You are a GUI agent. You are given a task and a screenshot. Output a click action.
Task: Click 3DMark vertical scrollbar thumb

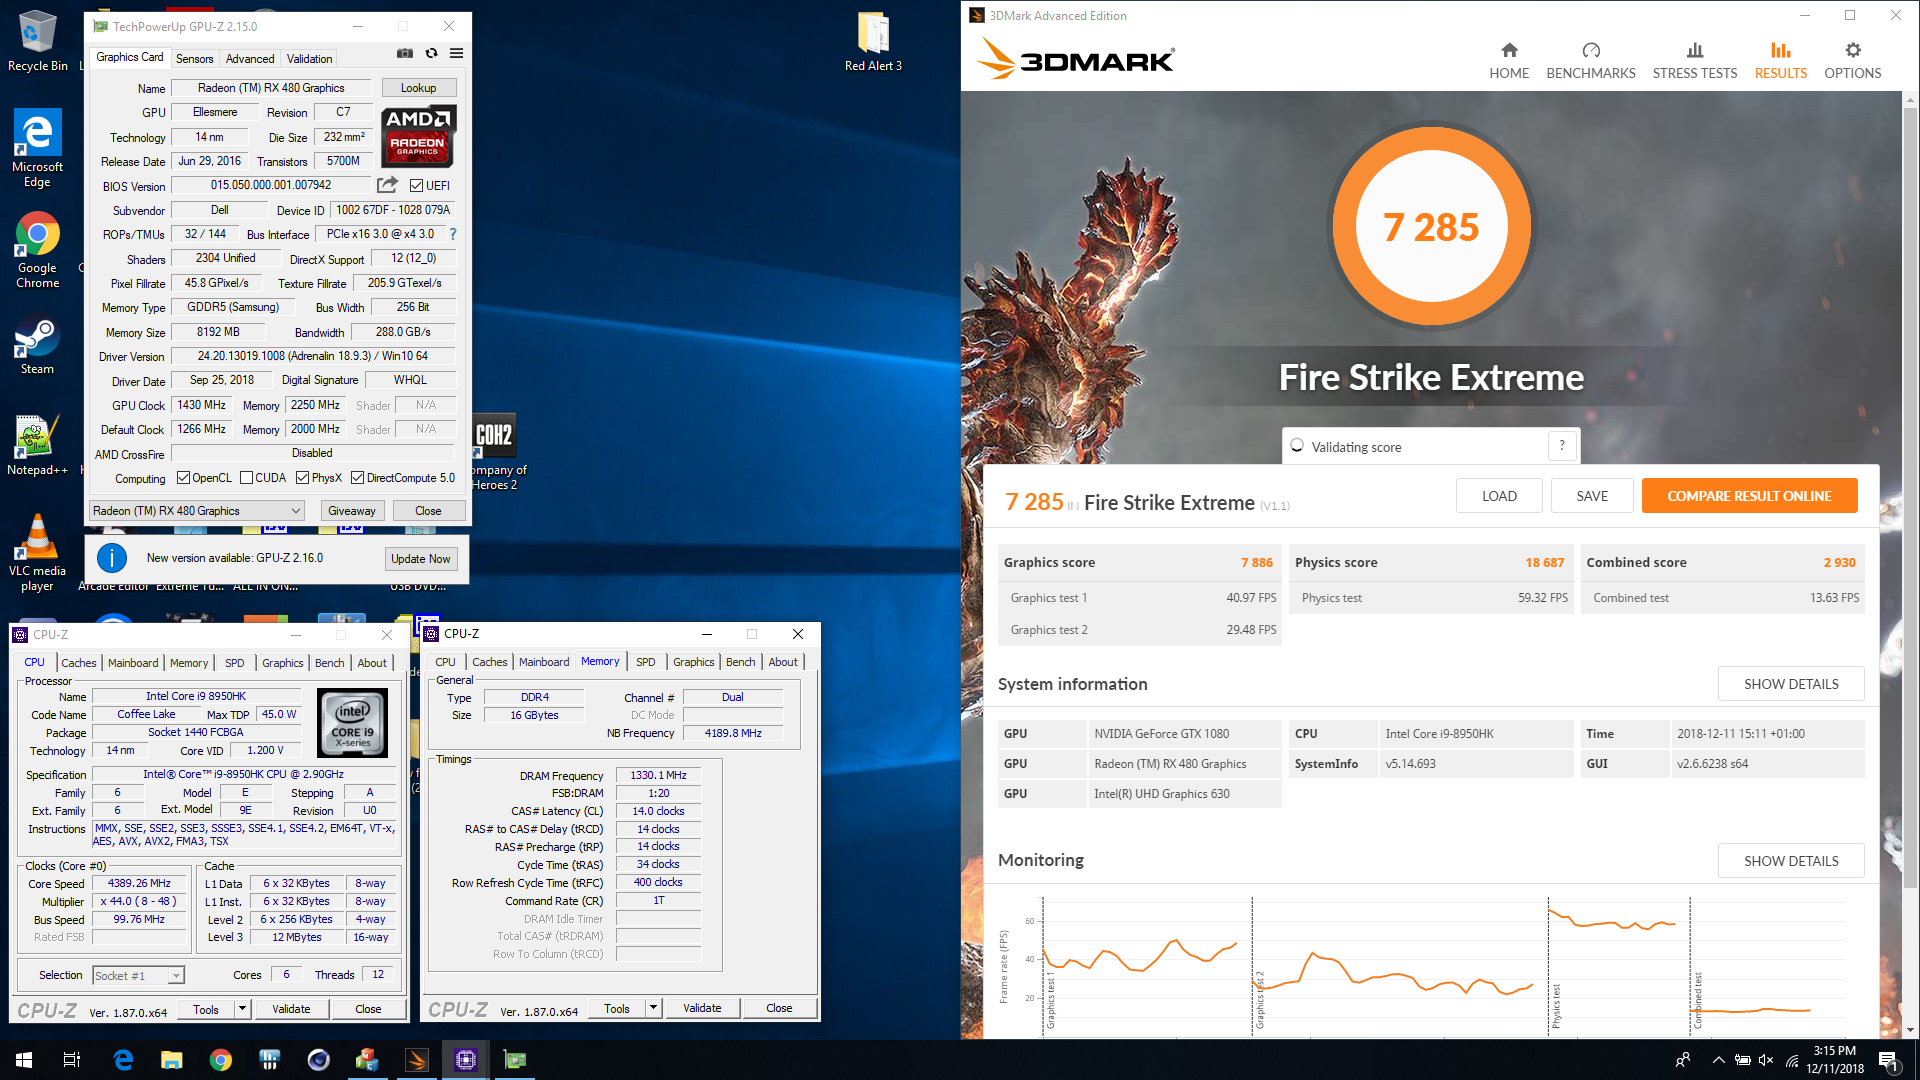(1910, 500)
